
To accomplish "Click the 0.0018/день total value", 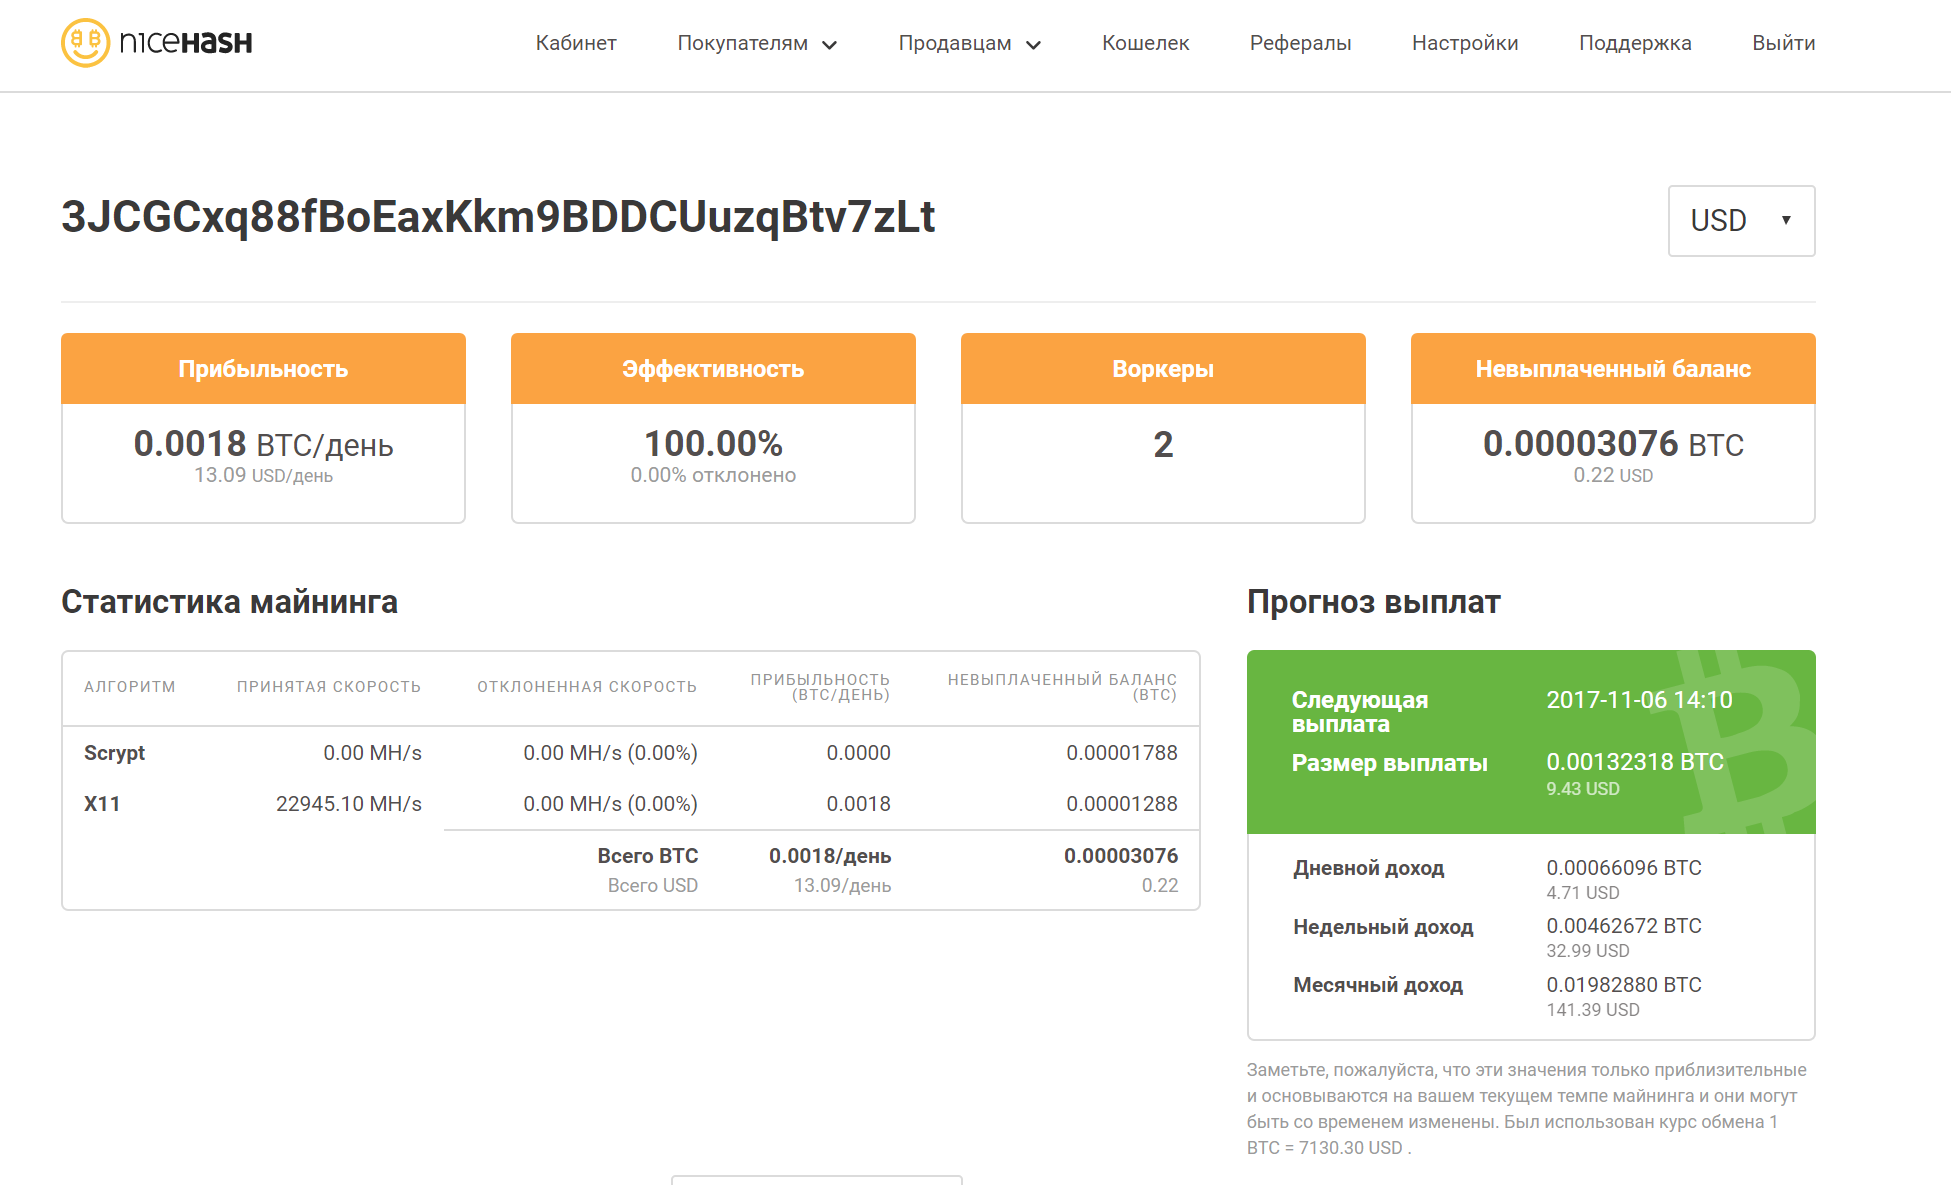I will tap(830, 856).
